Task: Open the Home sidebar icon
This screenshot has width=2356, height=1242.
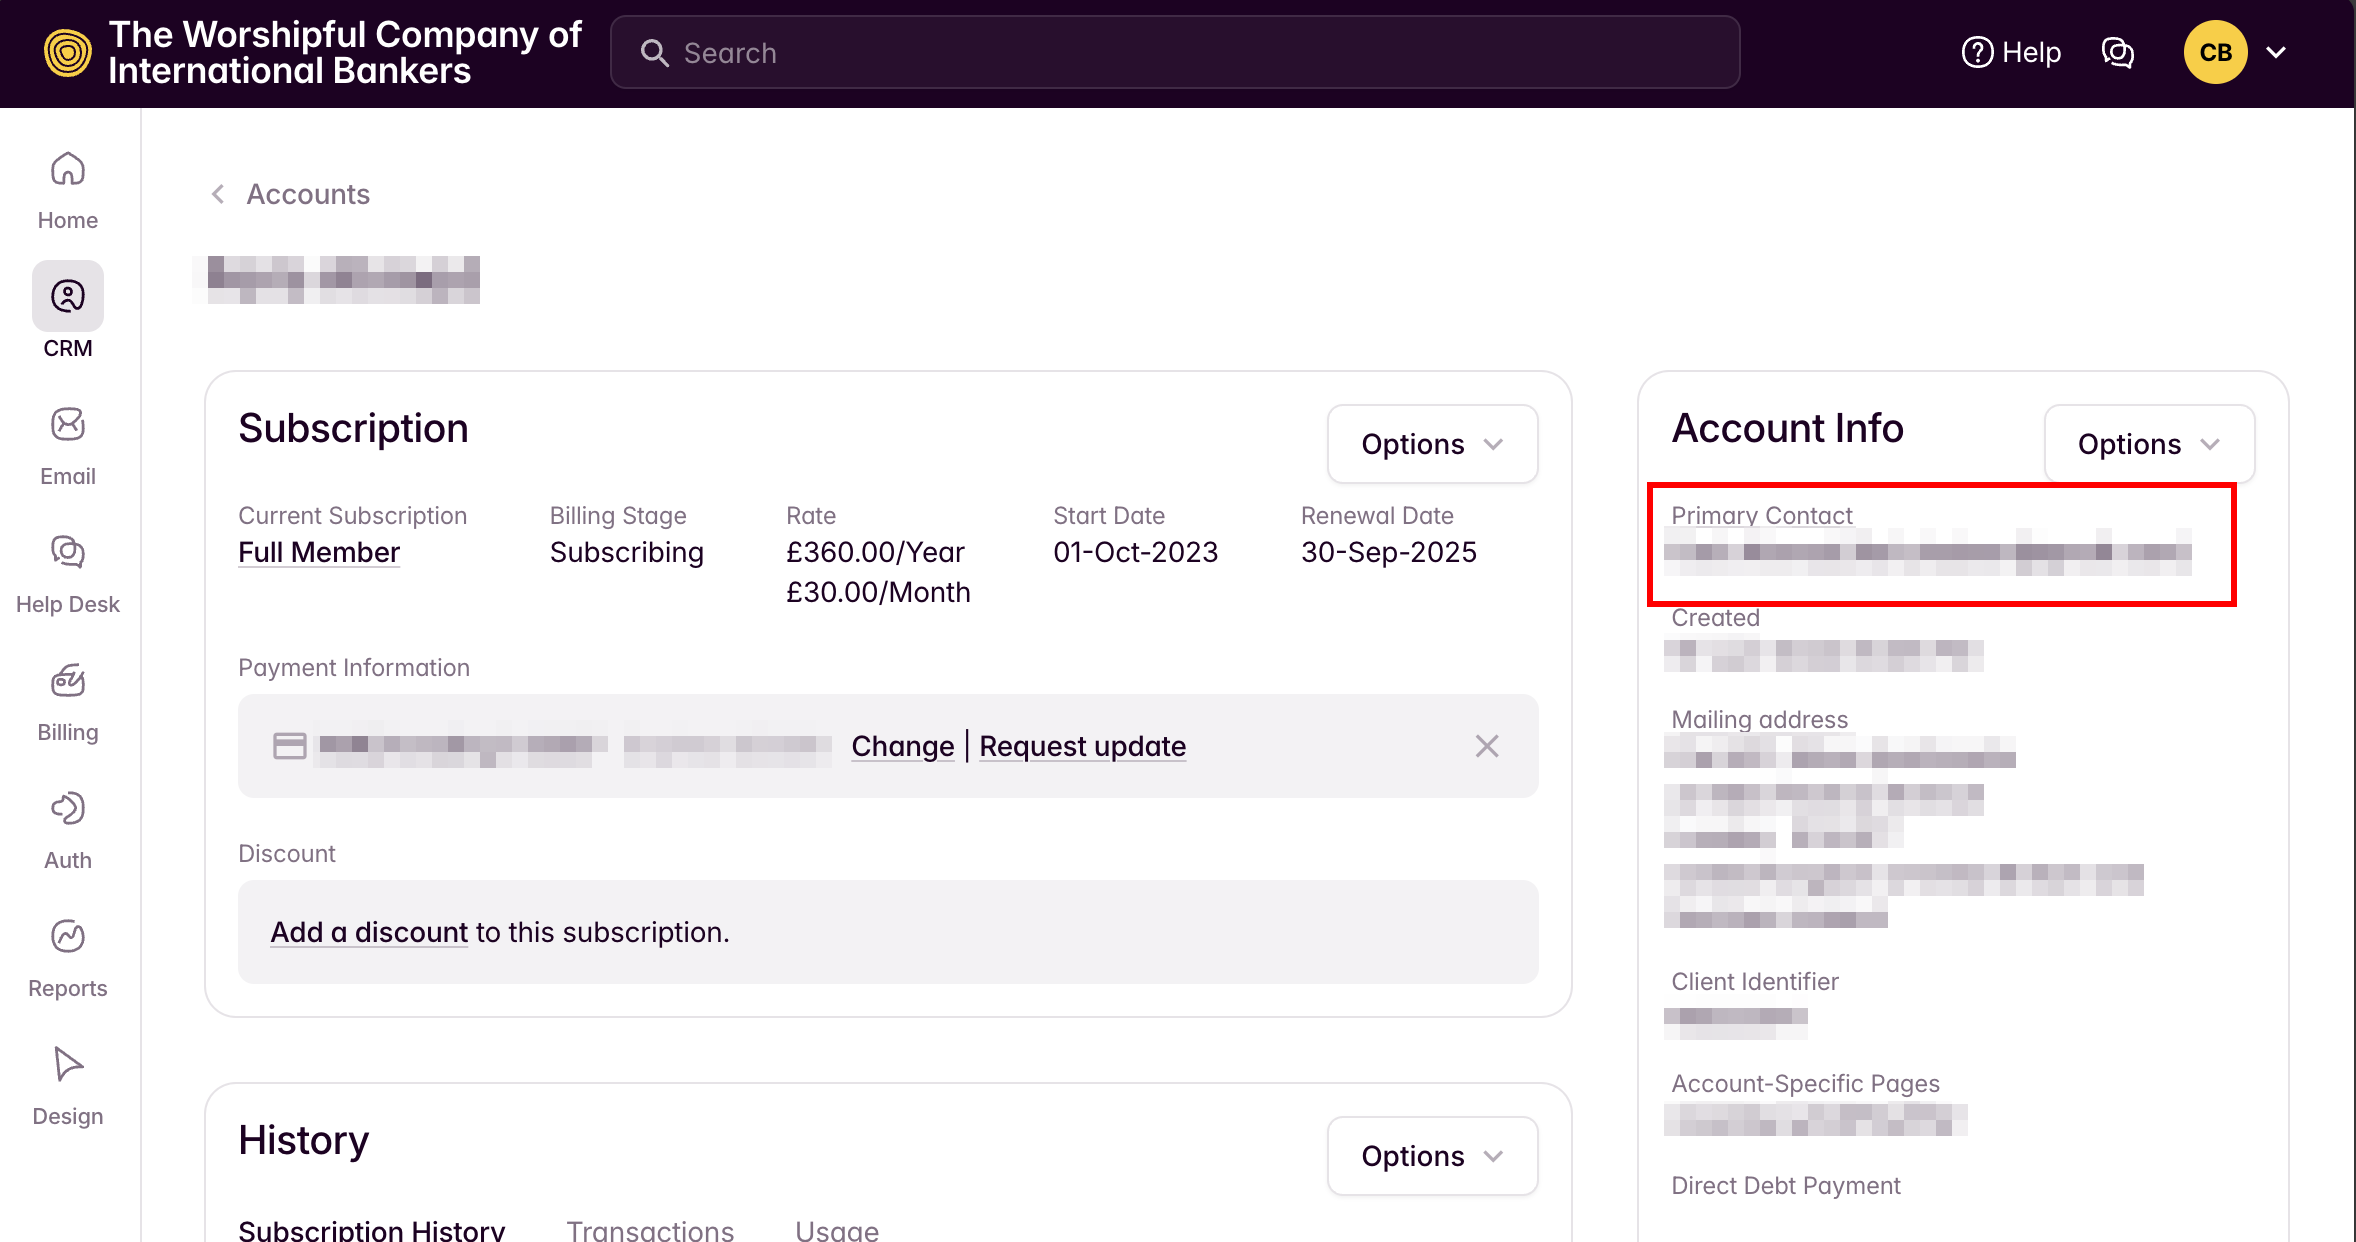Action: pos(68,171)
